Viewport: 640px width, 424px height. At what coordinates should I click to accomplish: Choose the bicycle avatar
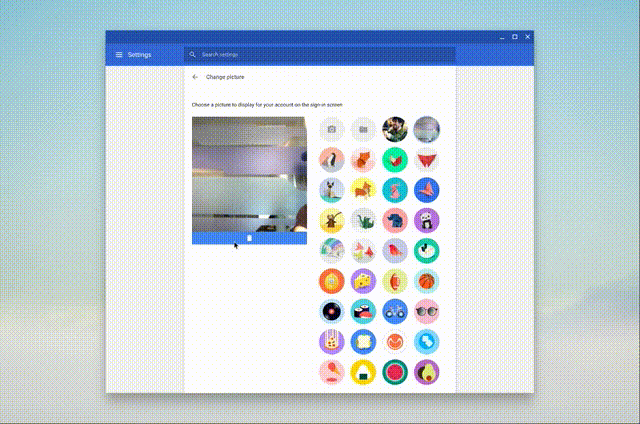coord(395,312)
